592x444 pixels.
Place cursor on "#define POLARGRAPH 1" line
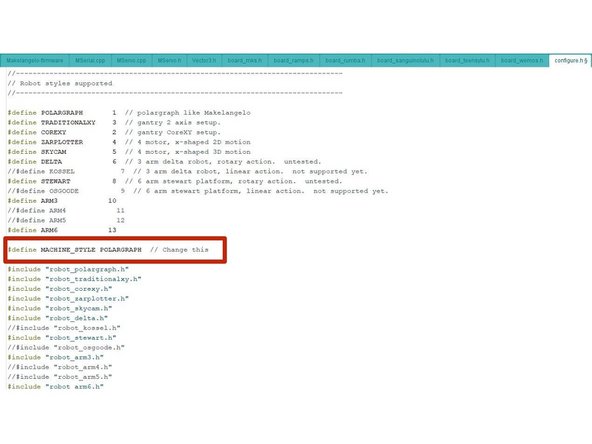coord(129,113)
